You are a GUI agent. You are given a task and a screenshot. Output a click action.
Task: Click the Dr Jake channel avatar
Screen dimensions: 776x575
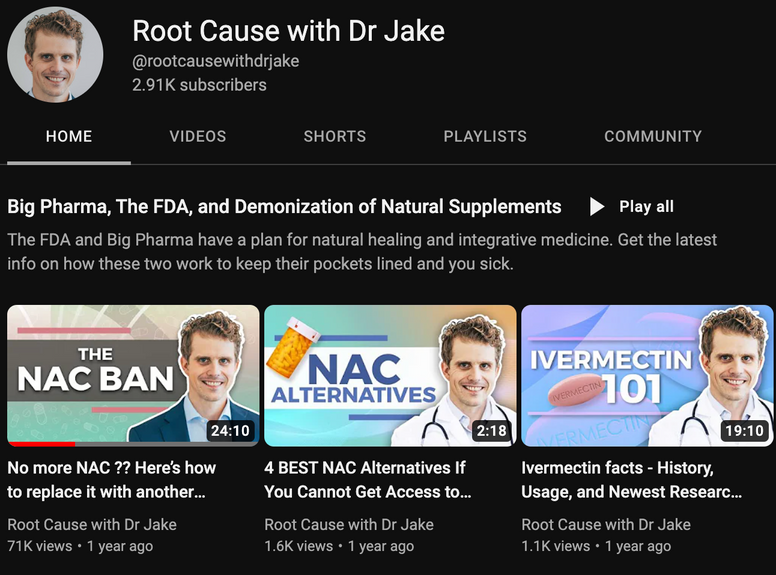point(55,55)
